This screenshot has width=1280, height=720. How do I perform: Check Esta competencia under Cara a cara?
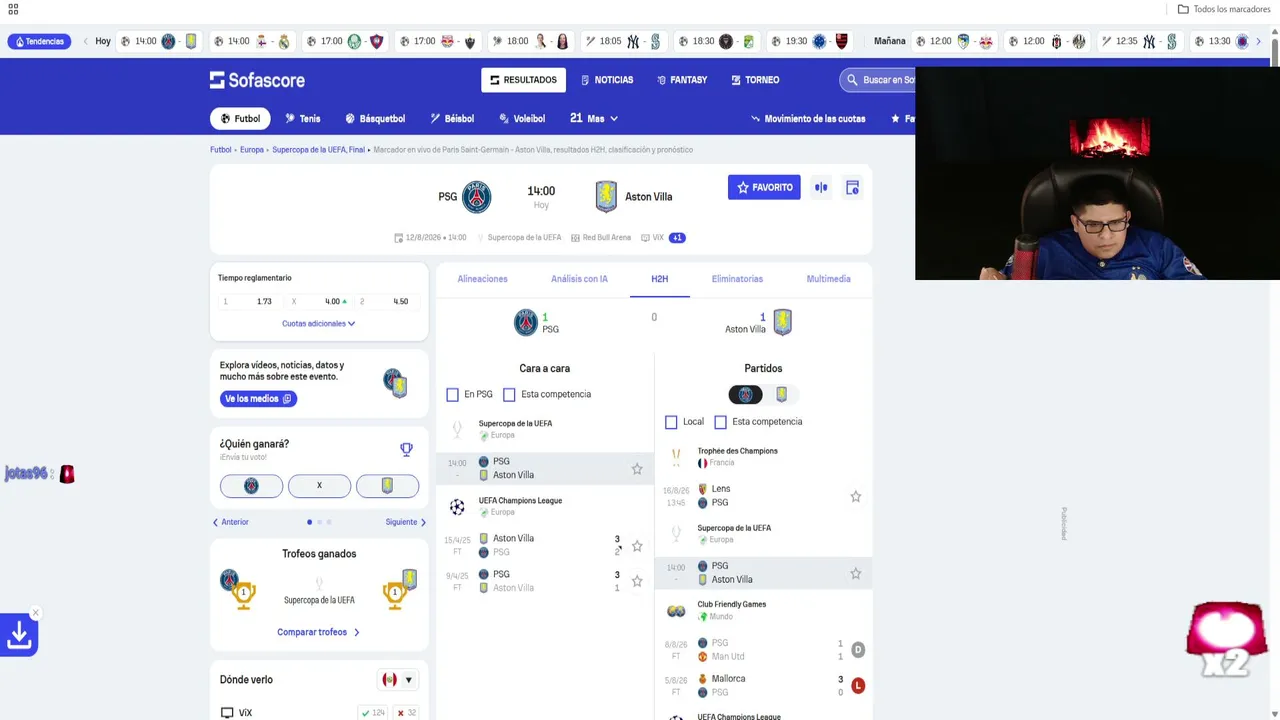(x=509, y=395)
